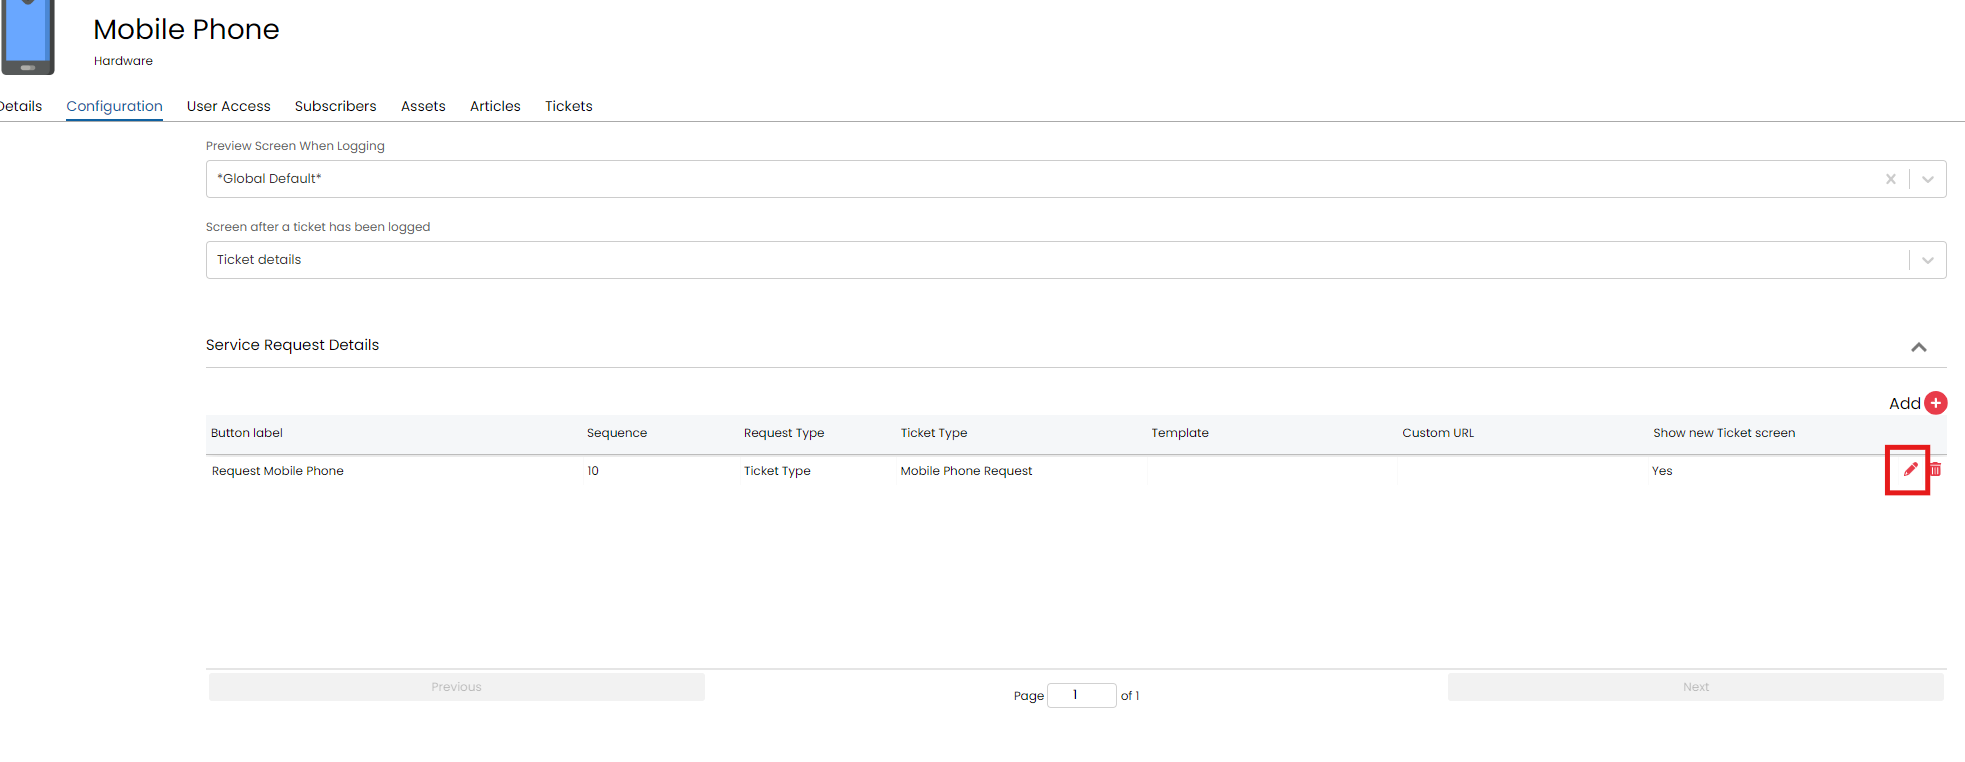
Task: Click the Next page button
Action: click(1695, 687)
